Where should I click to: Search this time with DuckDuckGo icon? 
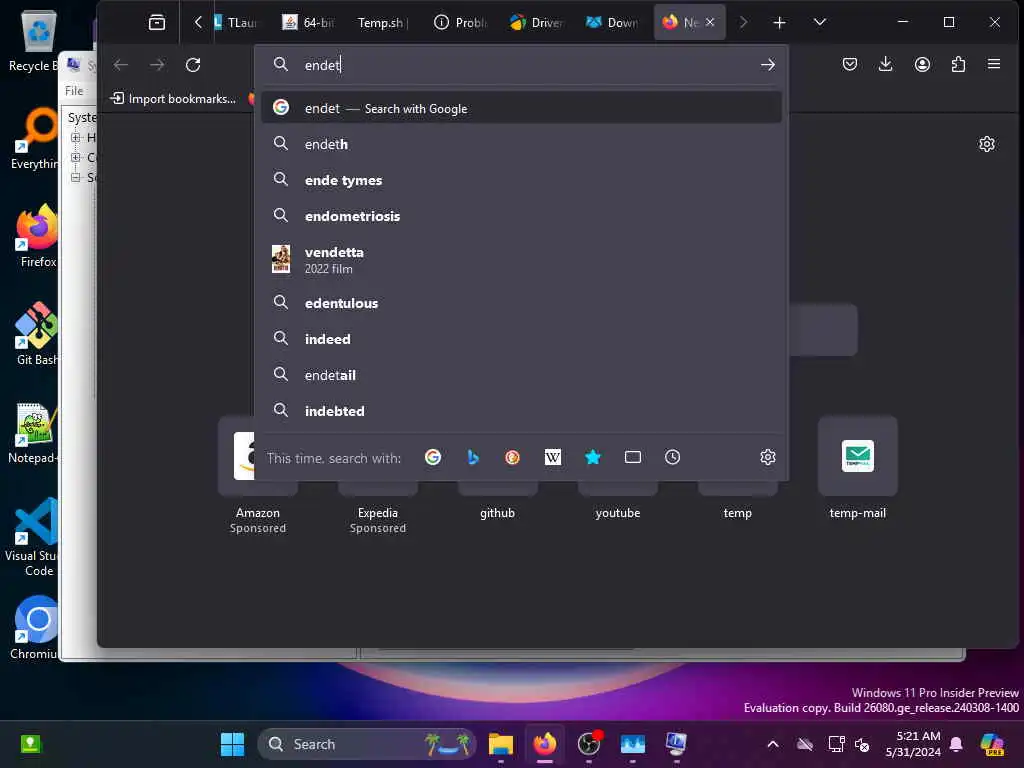513,457
